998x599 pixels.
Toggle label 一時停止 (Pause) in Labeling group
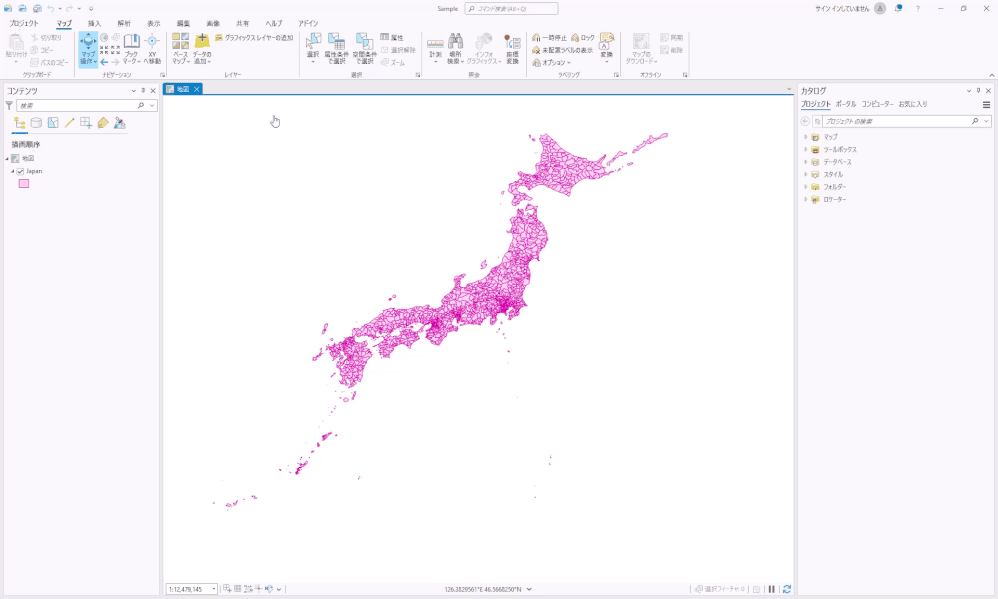(549, 38)
